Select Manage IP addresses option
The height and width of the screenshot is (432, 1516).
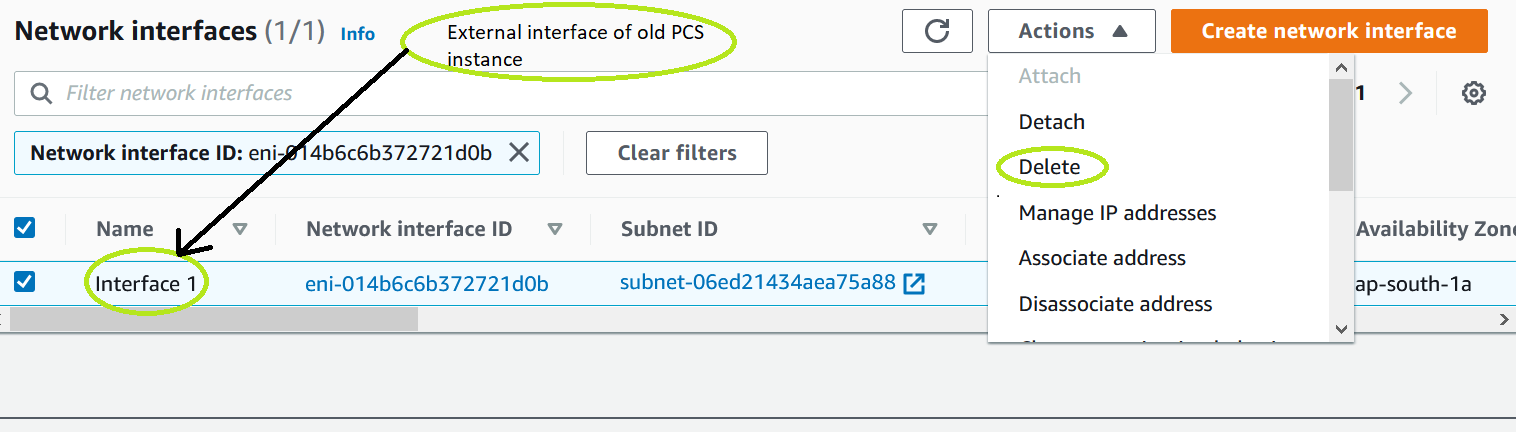click(x=1117, y=213)
